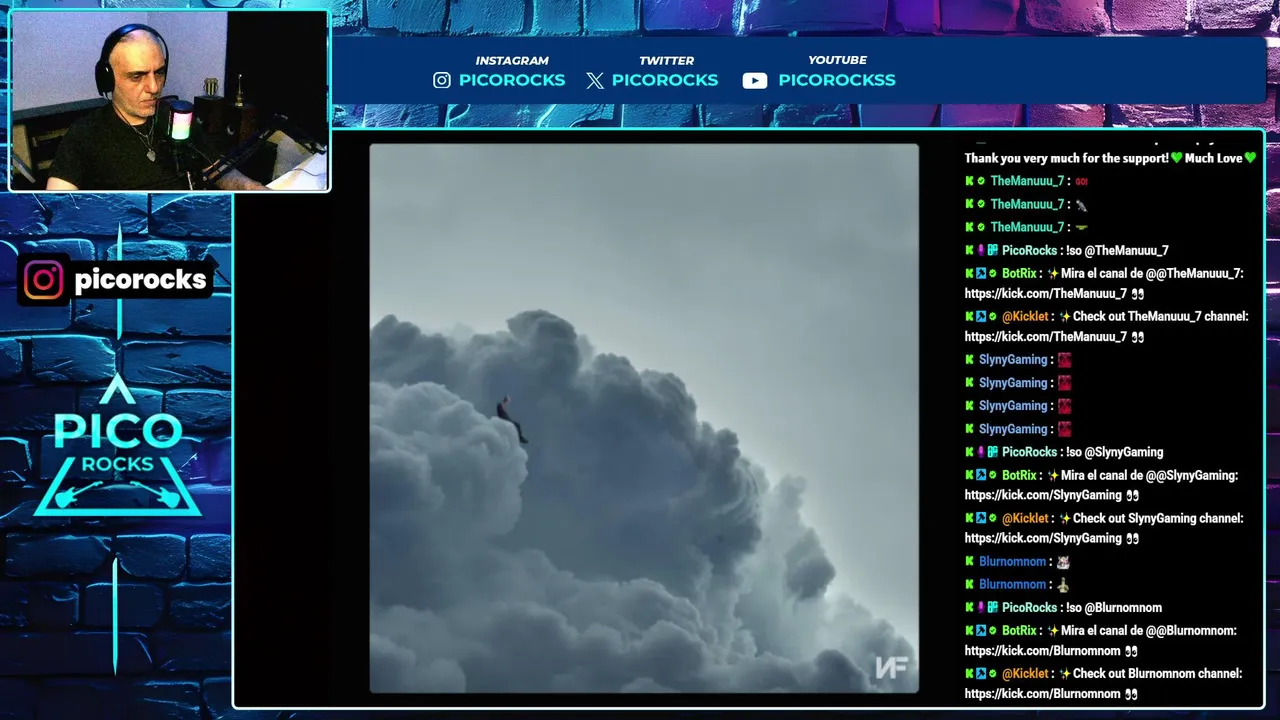Viewport: 1280px width, 720px height.
Task: Open kick.com/SlynyGaming link in BotRix's message
Action: (1043, 495)
